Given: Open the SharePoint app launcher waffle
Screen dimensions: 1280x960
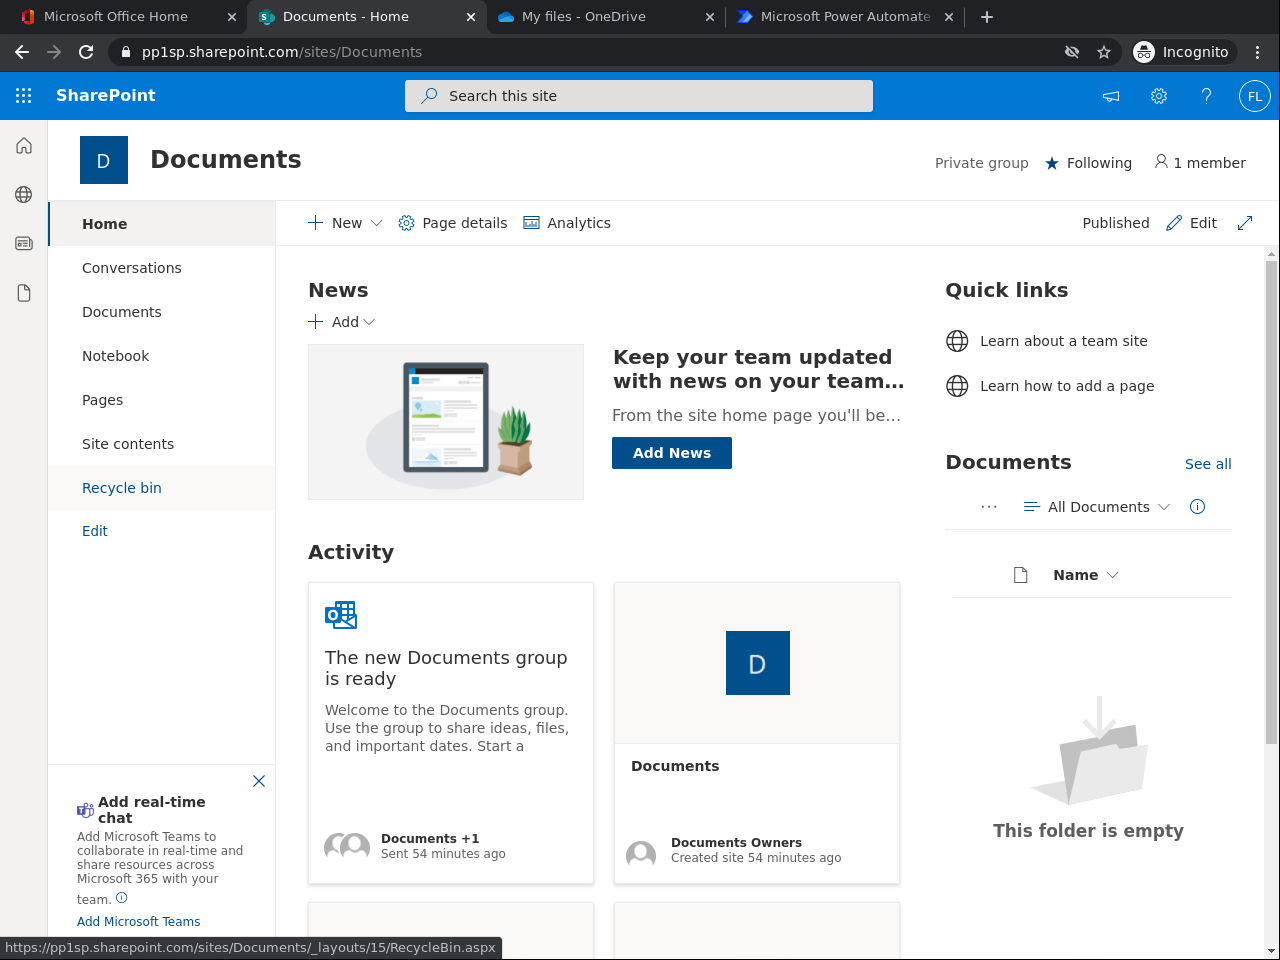Looking at the screenshot, I should 24,96.
